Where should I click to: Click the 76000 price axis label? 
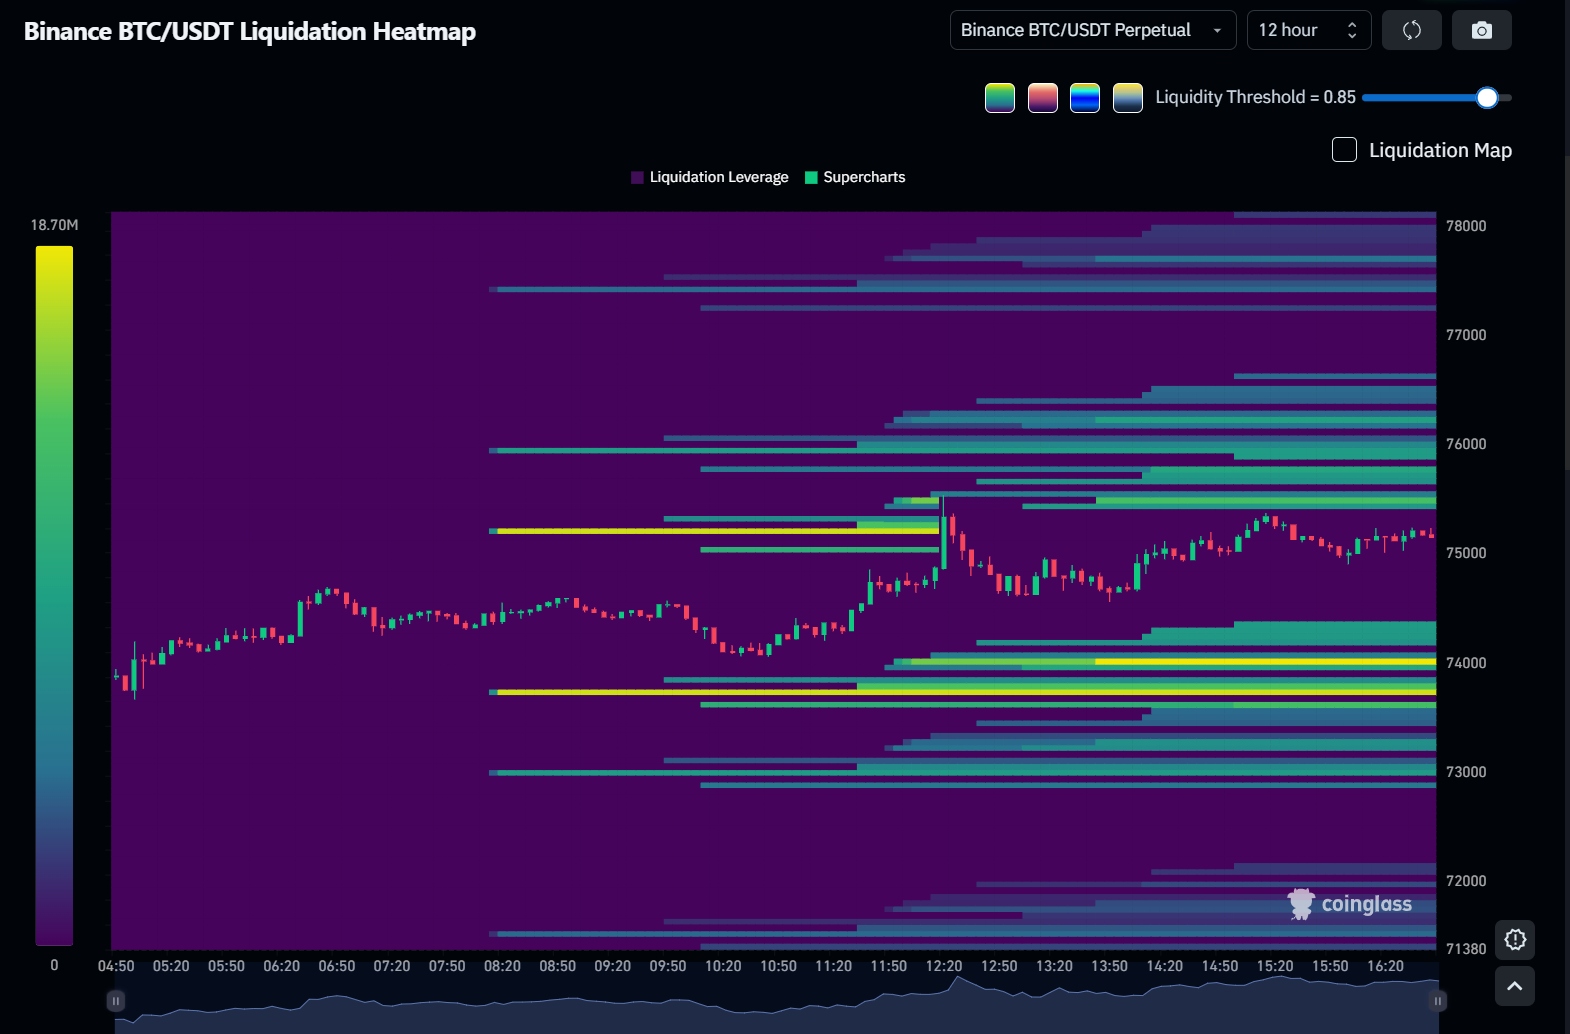pos(1466,444)
